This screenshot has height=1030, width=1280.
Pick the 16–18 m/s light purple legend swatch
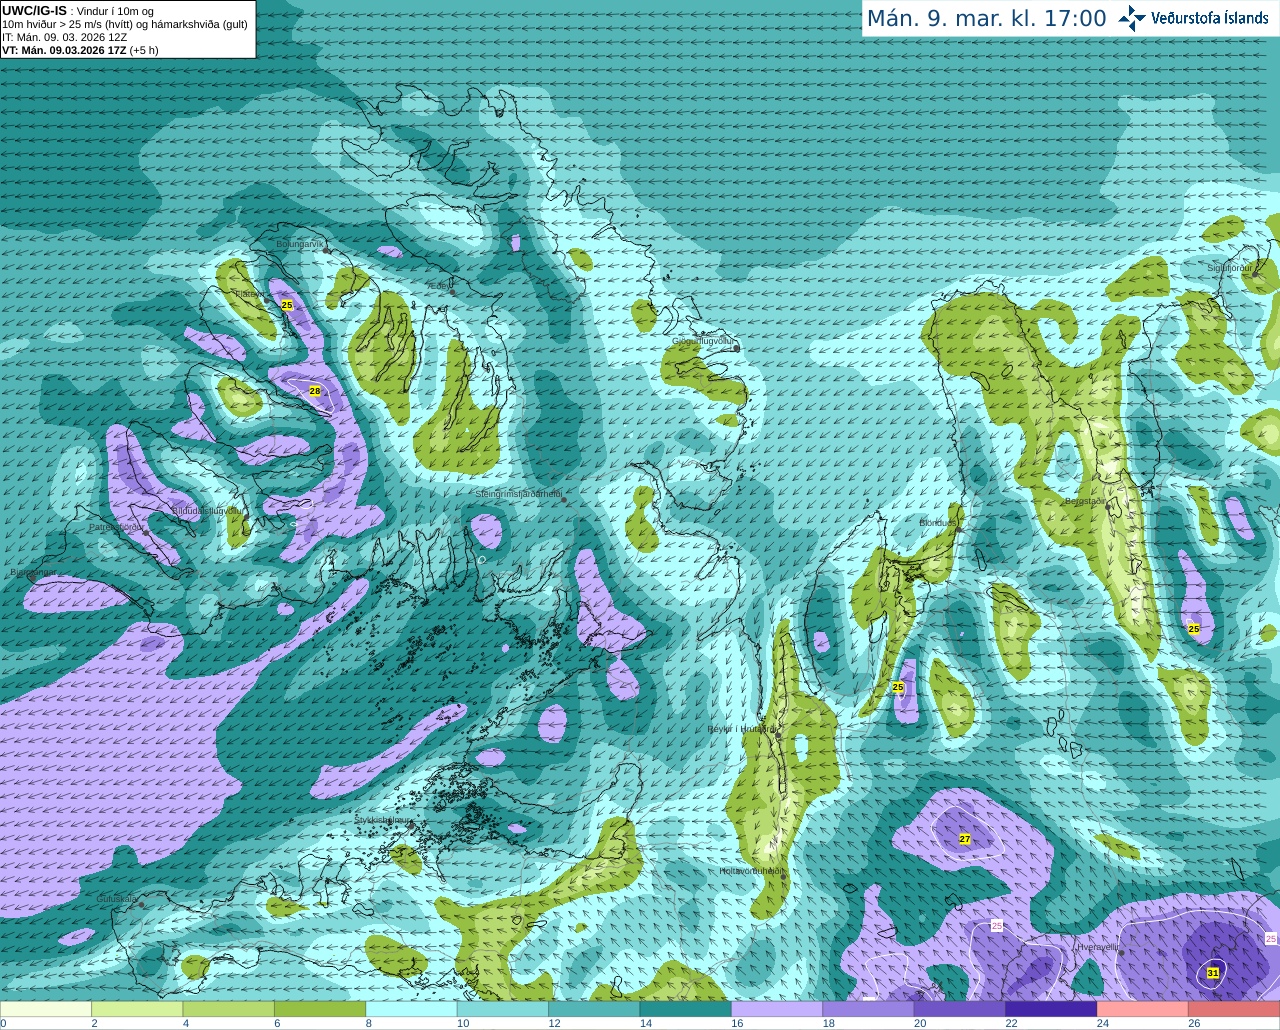click(777, 1009)
